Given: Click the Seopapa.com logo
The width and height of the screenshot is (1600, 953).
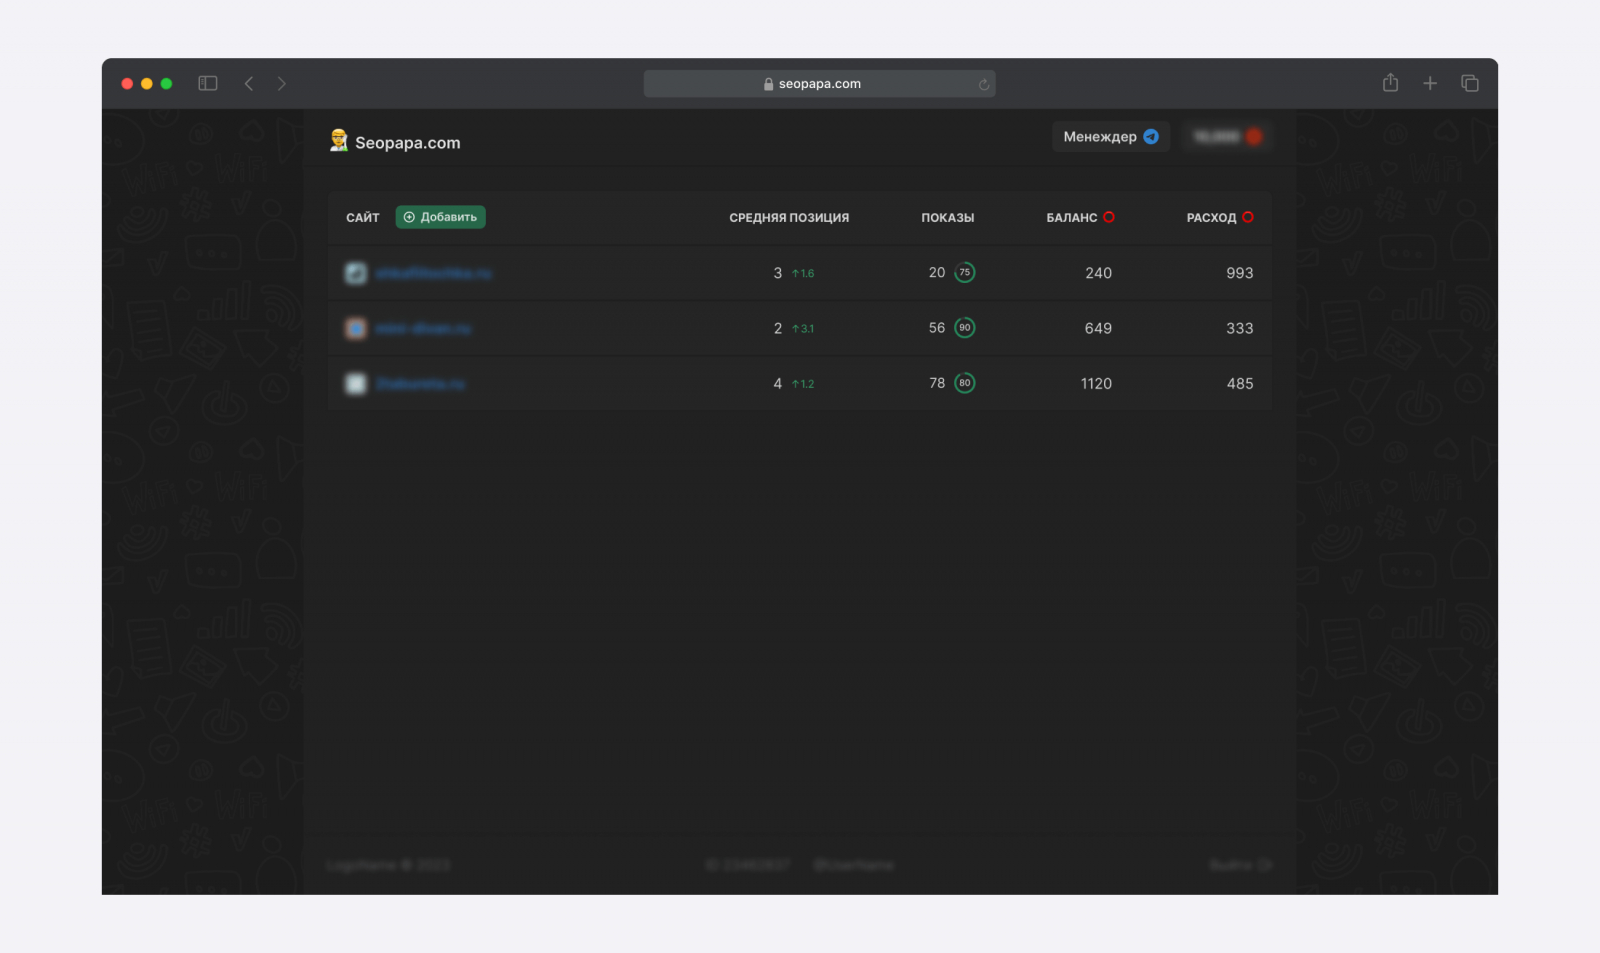Looking at the screenshot, I should [x=395, y=141].
